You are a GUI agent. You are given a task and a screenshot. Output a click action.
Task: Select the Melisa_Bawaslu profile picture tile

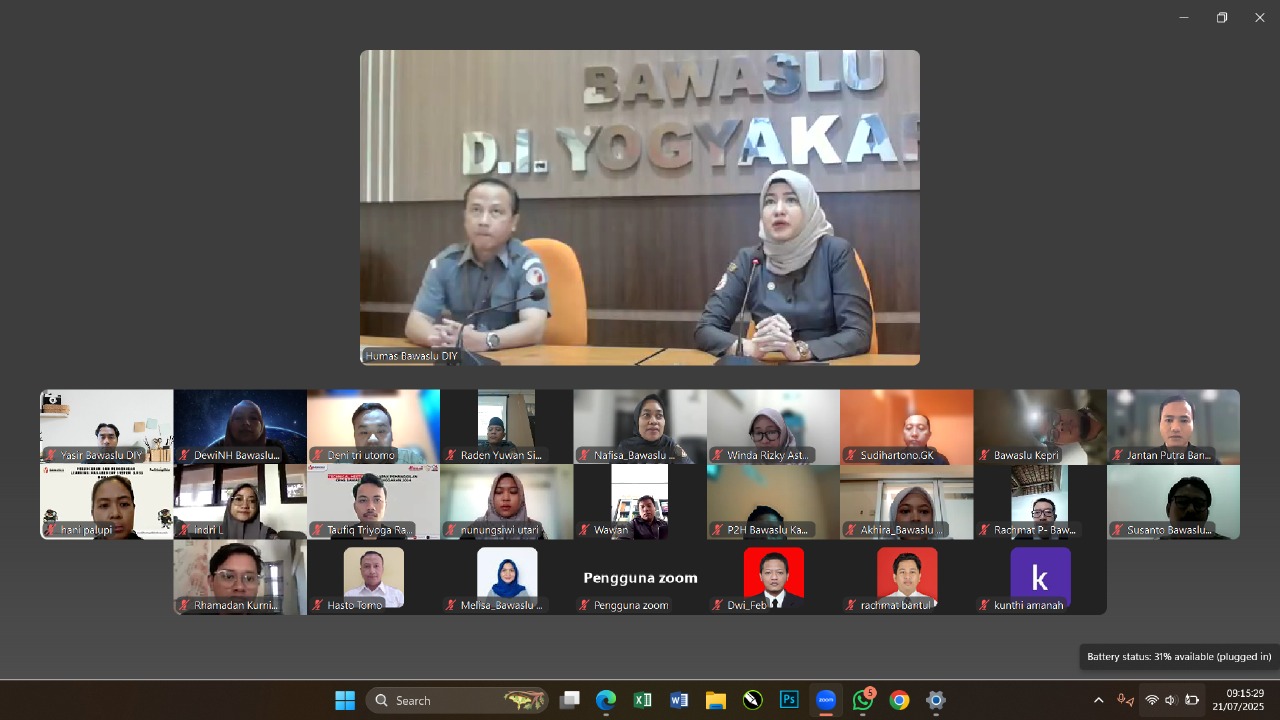(507, 577)
